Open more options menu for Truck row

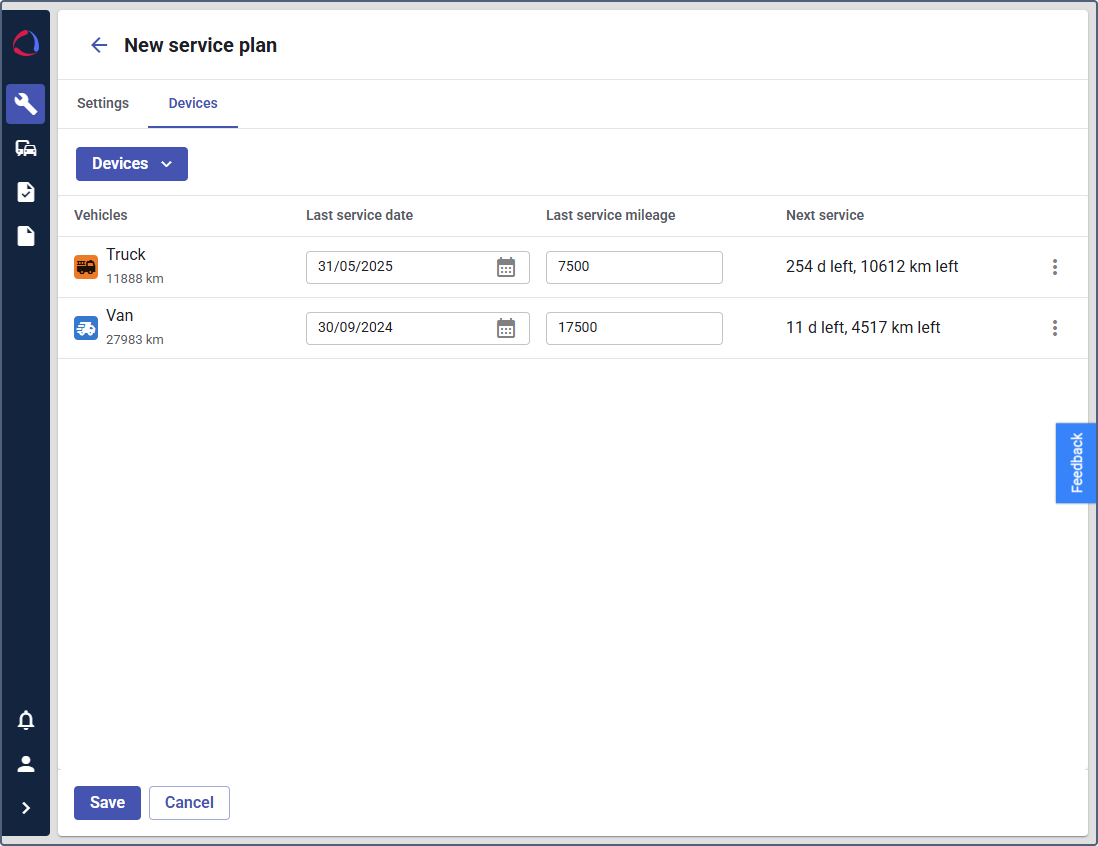click(x=1054, y=267)
